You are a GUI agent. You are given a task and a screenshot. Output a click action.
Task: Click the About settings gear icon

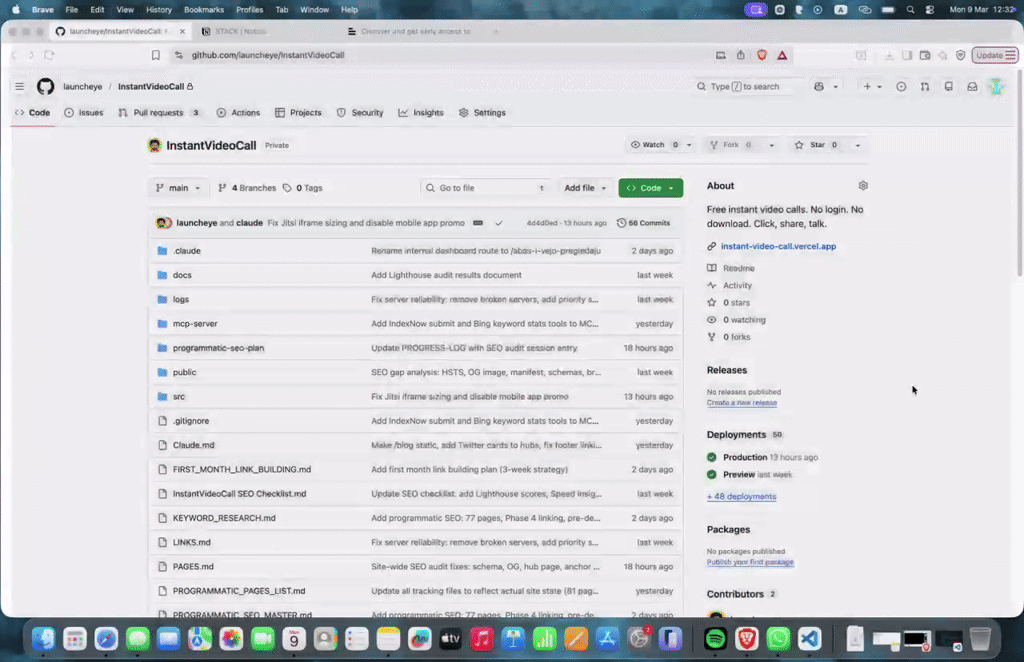tap(863, 185)
